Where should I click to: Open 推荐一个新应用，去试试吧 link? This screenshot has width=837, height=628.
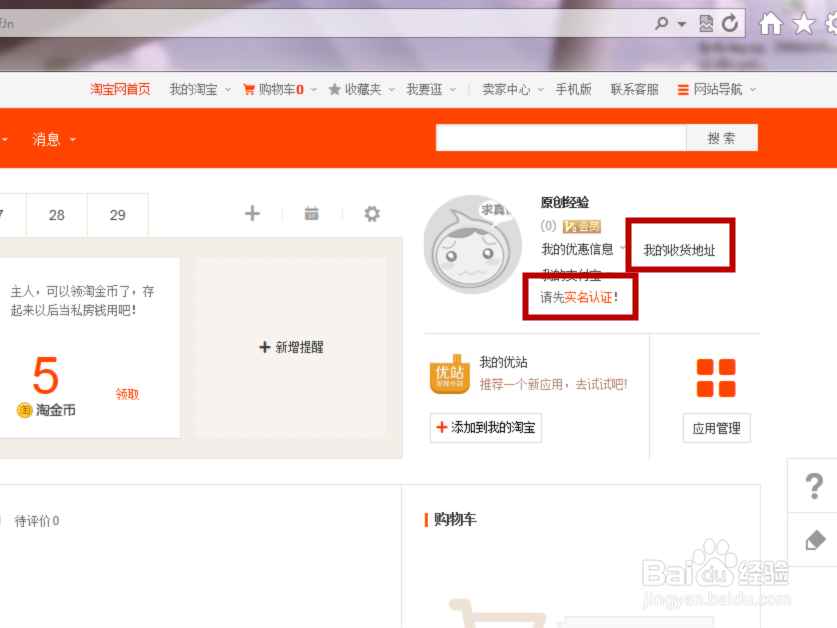(554, 384)
